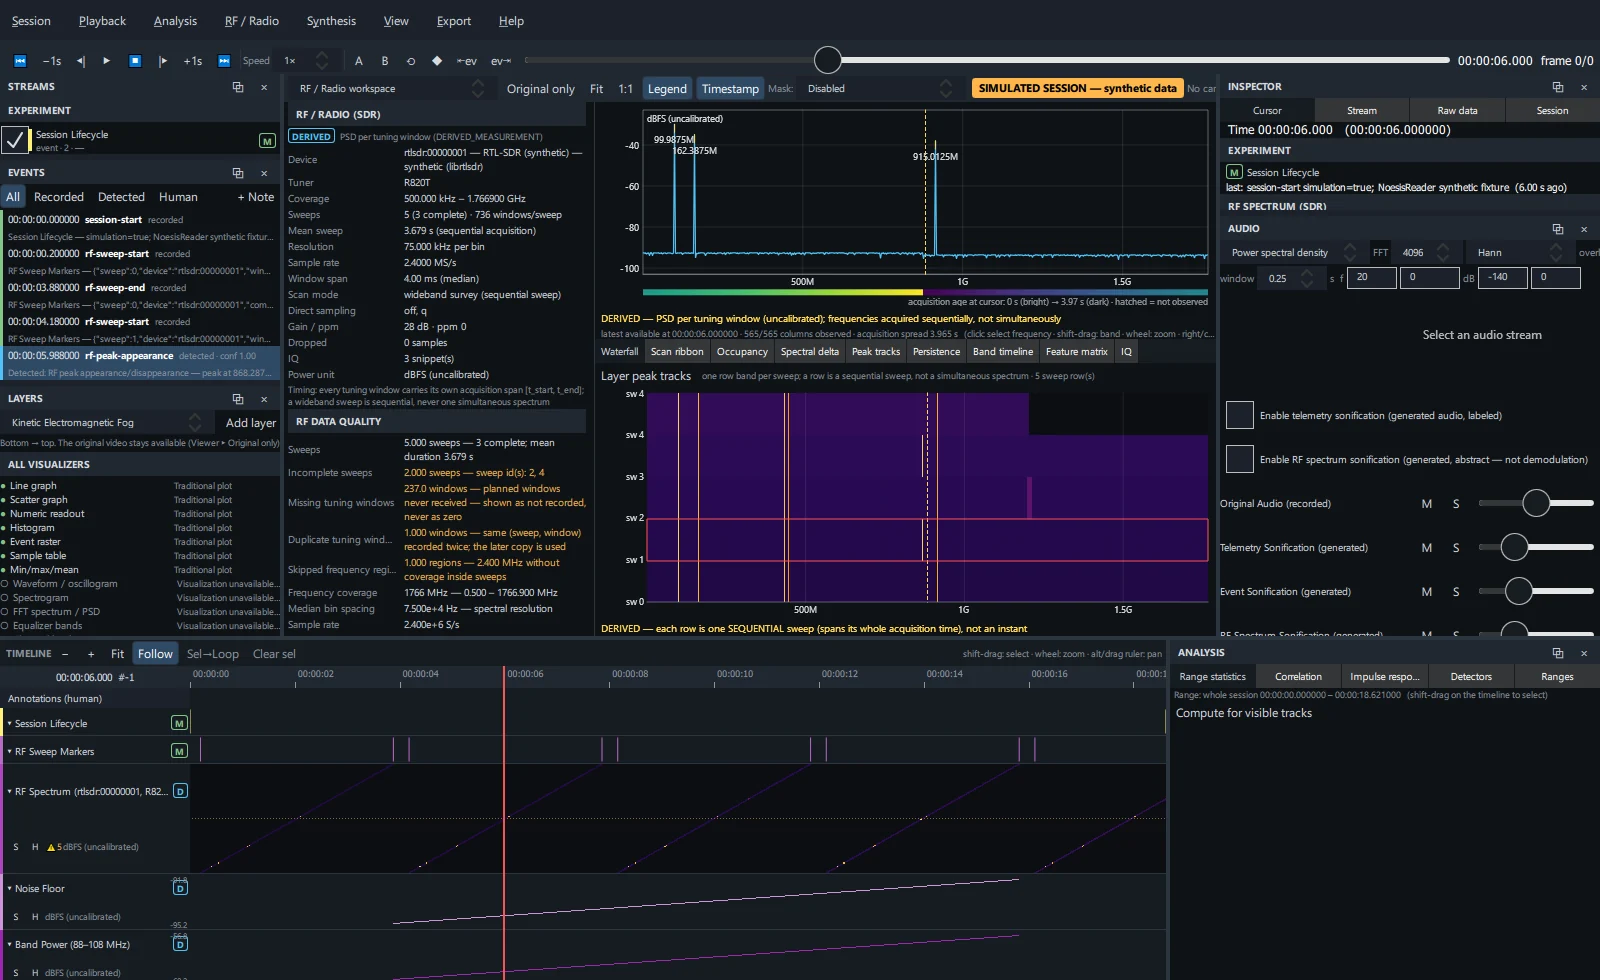Solo Telemetry Sonification (generated)

[1456, 548]
